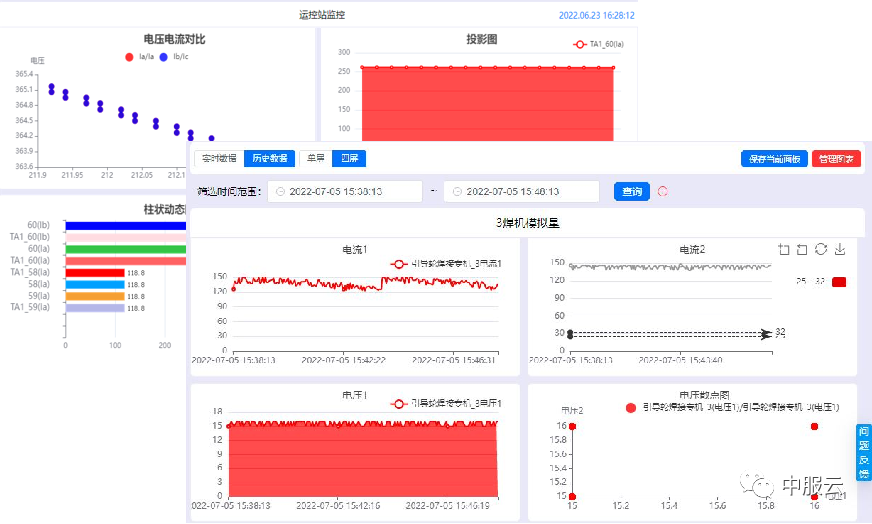Click the pink TA1_60(Ib) bar

tap(126, 238)
